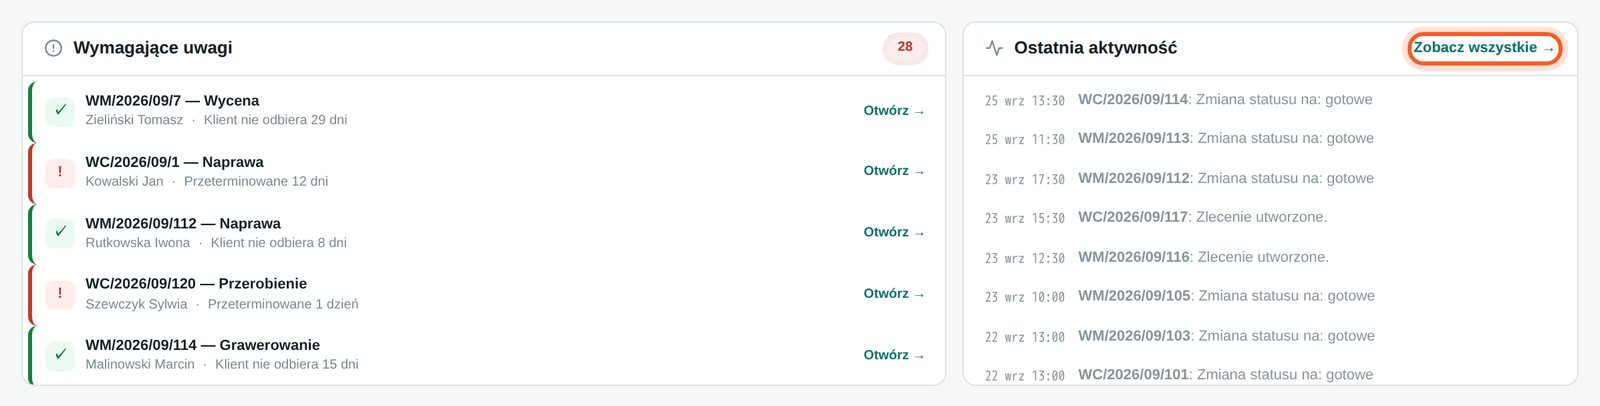Open order WM/2026/09/7 Wycena via Otwórz
This screenshot has width=1600, height=406.
pyautogui.click(x=894, y=110)
